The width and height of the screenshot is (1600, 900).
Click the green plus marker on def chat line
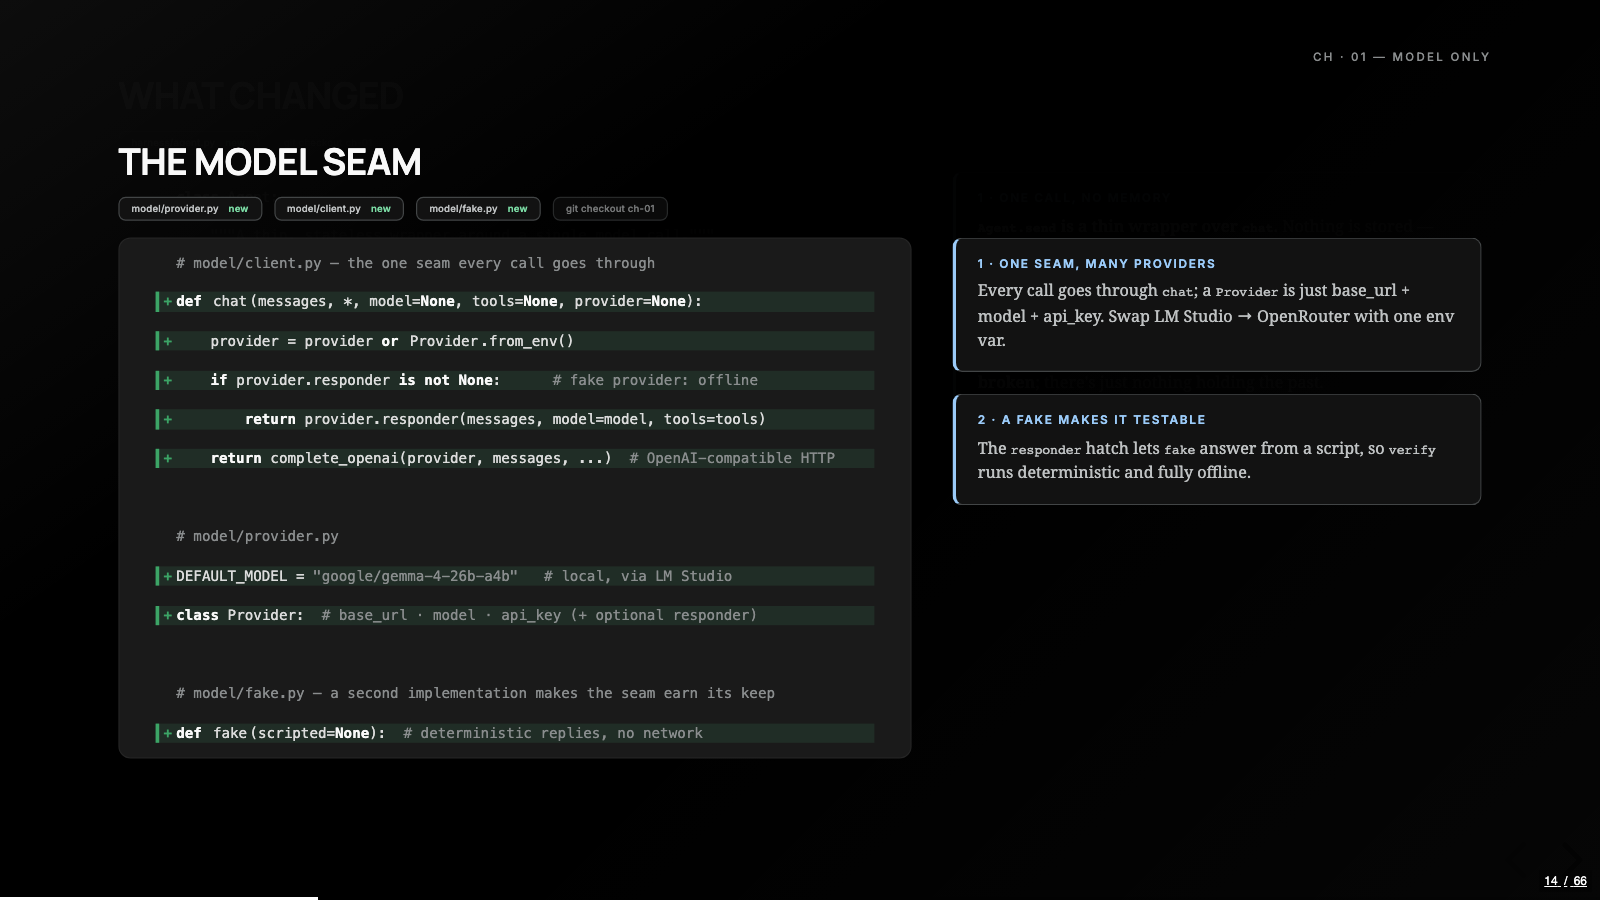pyautogui.click(x=167, y=301)
